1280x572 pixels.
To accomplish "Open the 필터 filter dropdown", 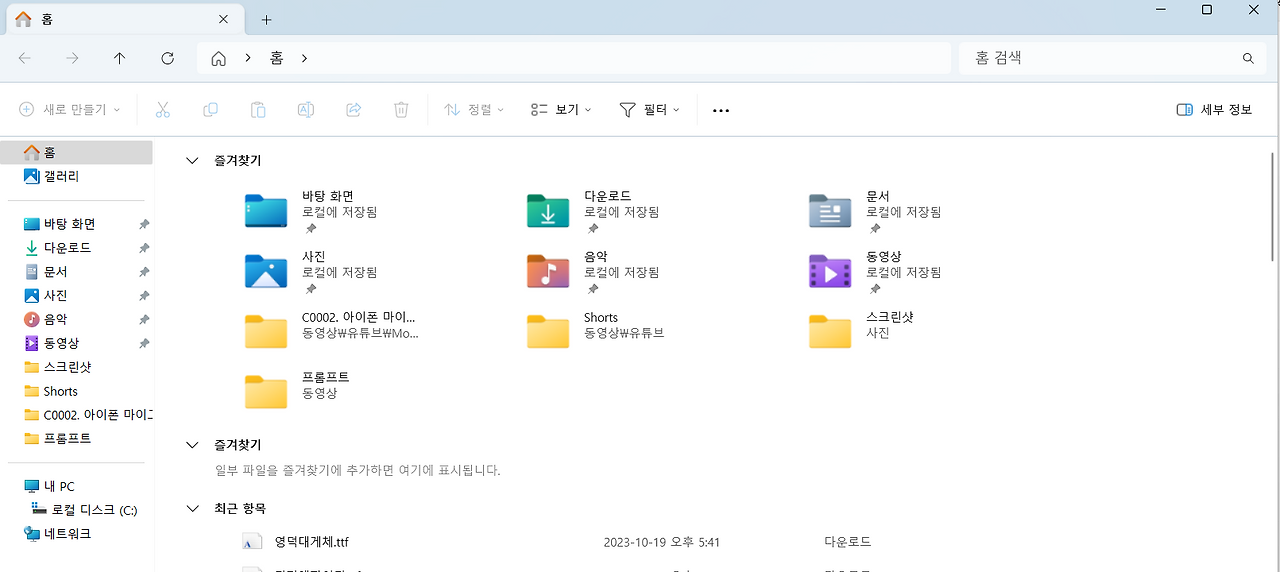I will [x=650, y=110].
